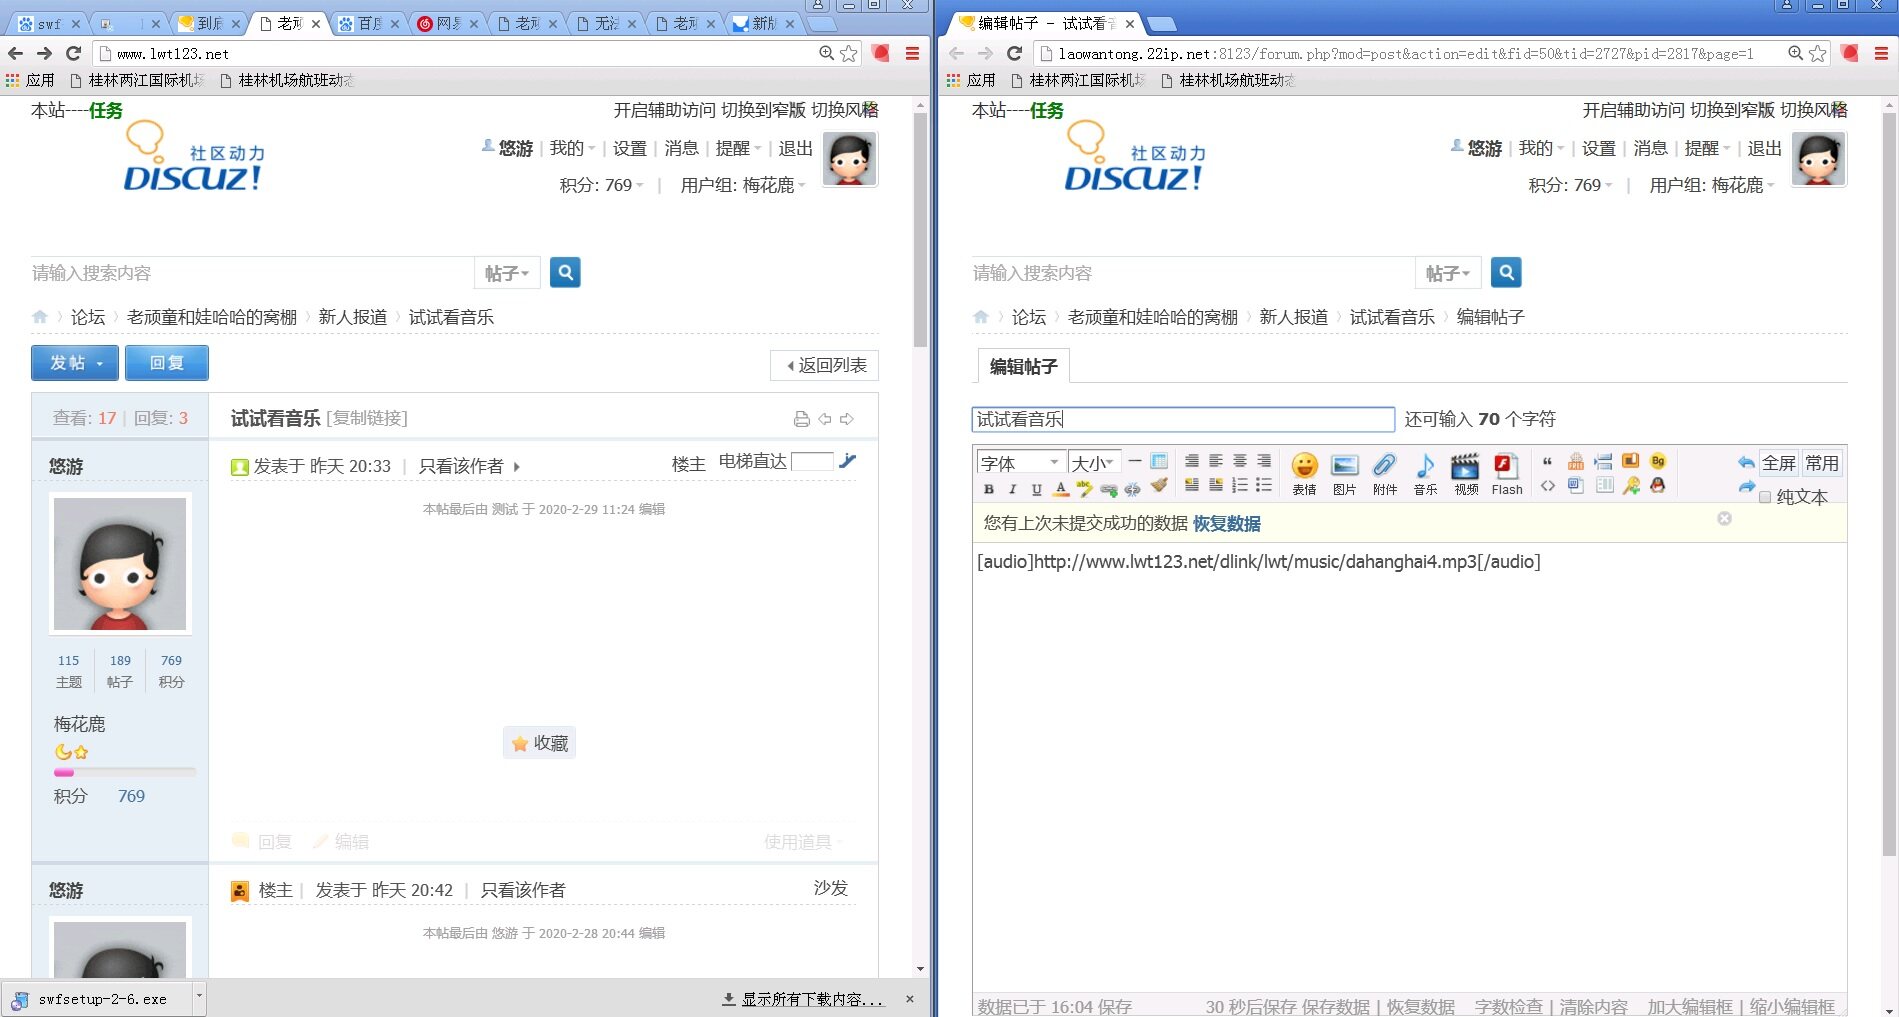
Task: Click the 回复 reply button
Action: [167, 363]
